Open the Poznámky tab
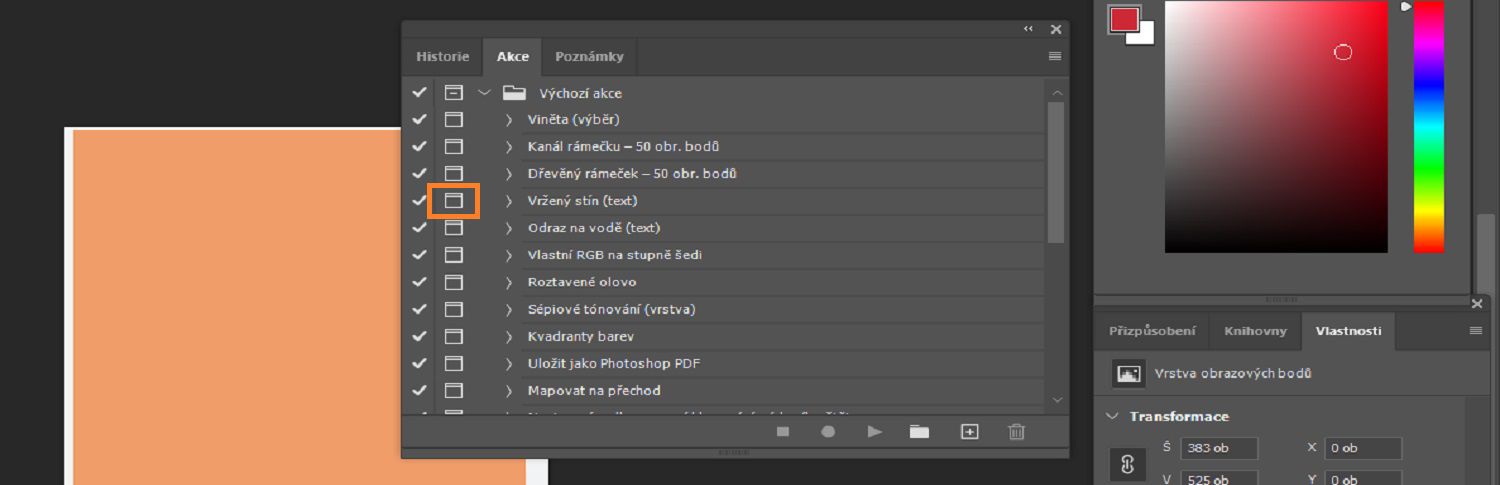 pos(590,57)
